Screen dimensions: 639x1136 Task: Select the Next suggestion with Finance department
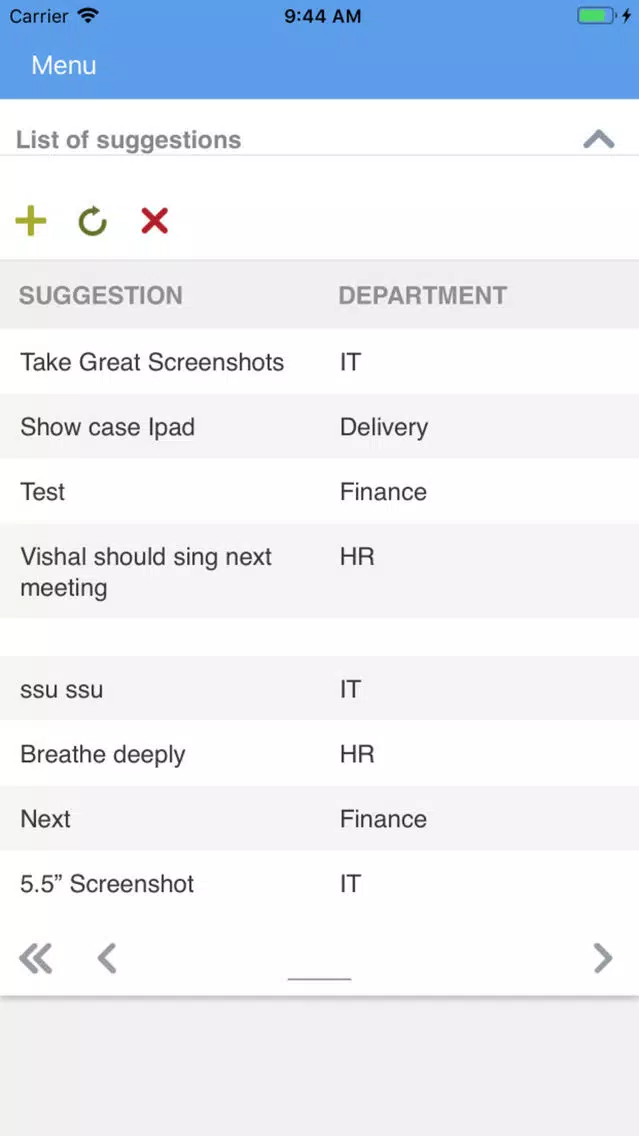pyautogui.click(x=320, y=819)
